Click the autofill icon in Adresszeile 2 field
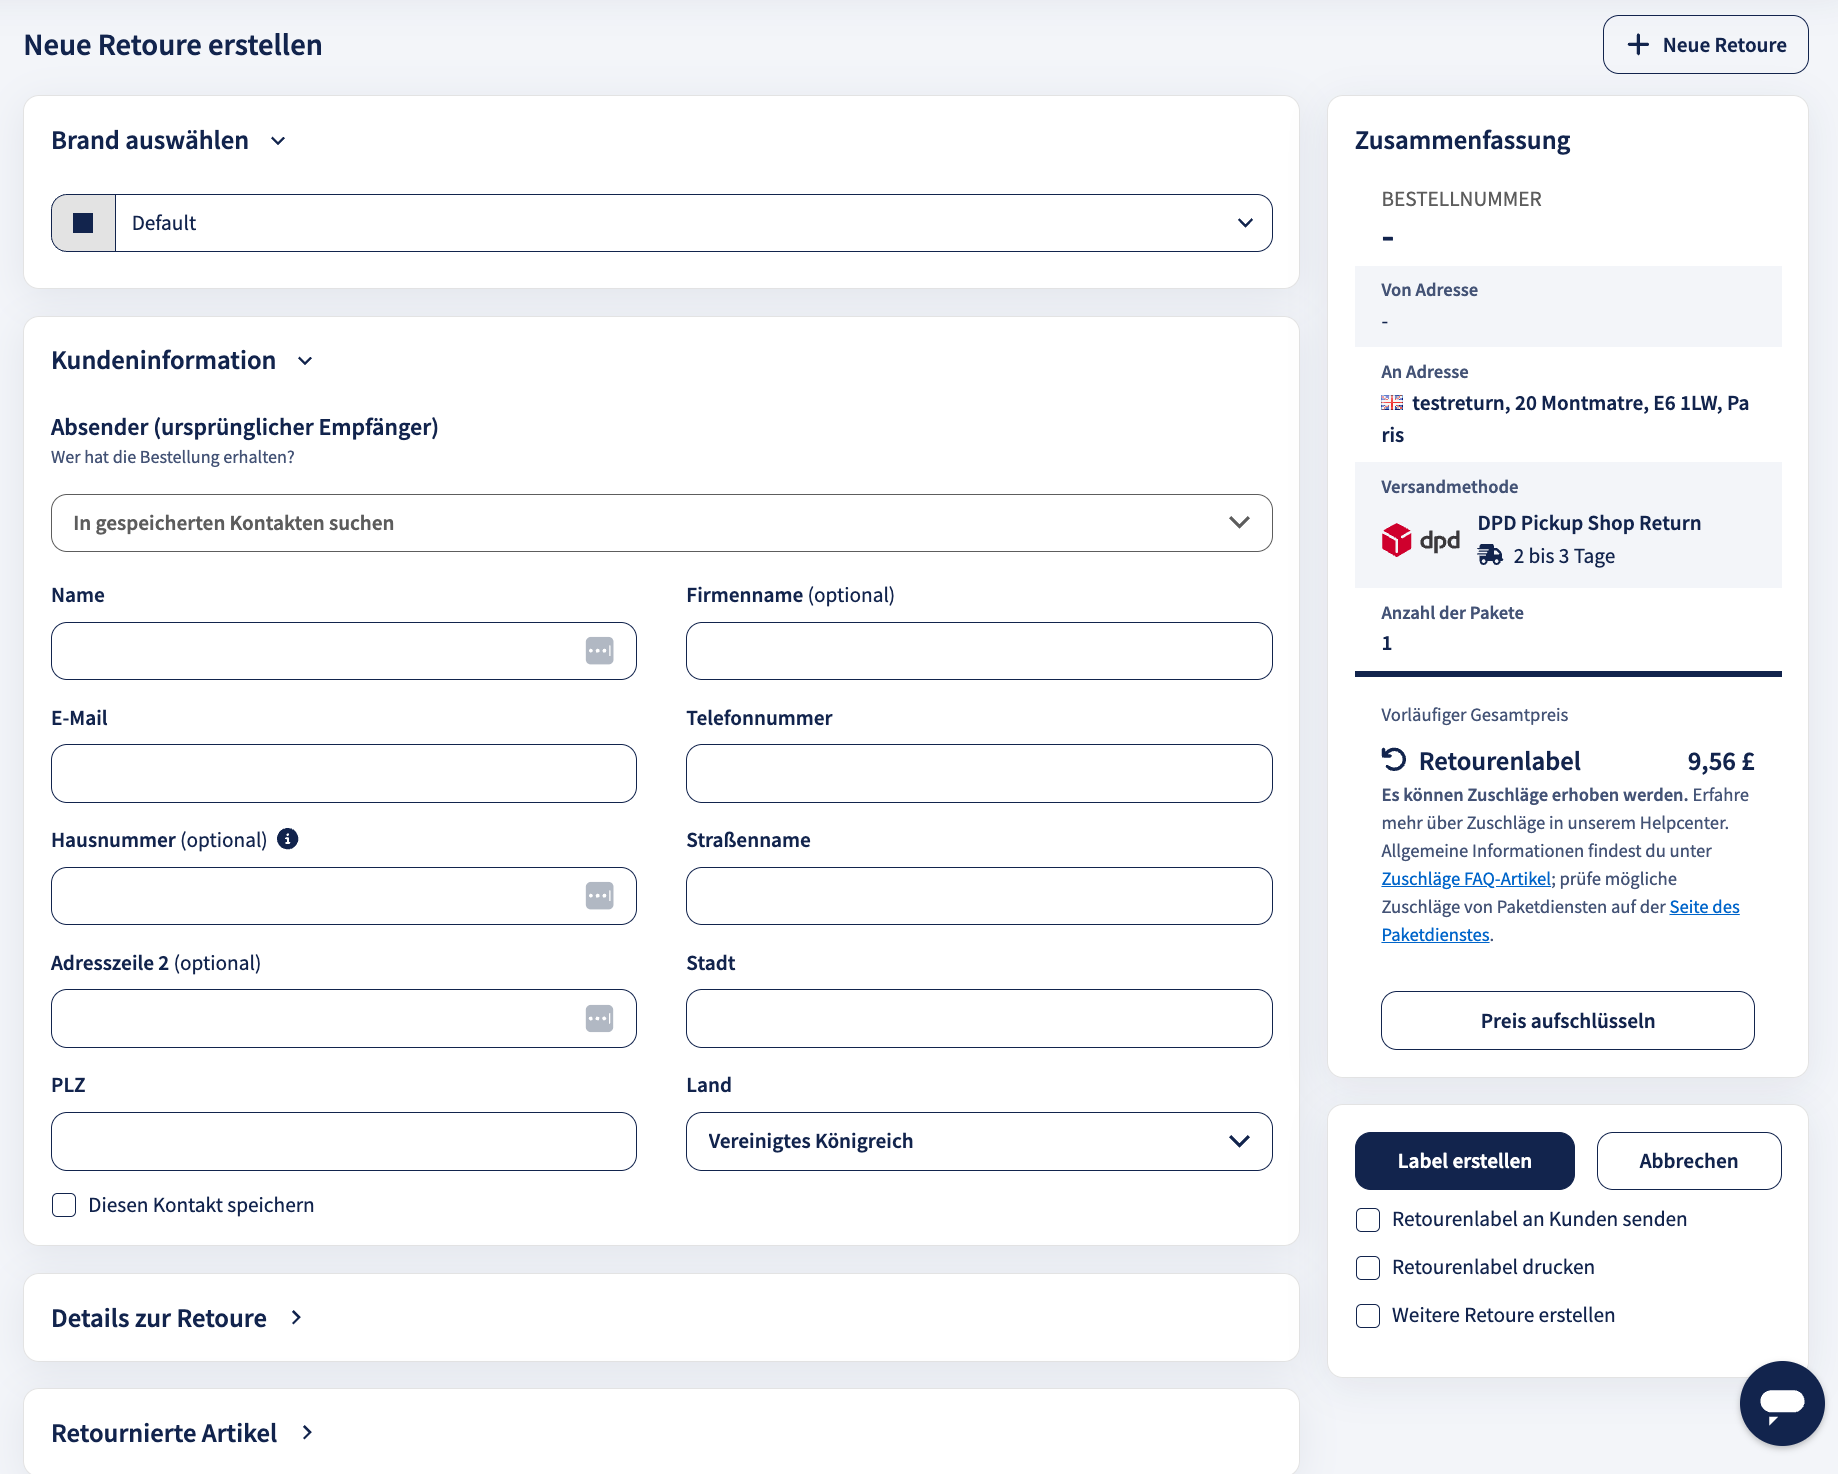This screenshot has height=1474, width=1838. click(599, 1019)
